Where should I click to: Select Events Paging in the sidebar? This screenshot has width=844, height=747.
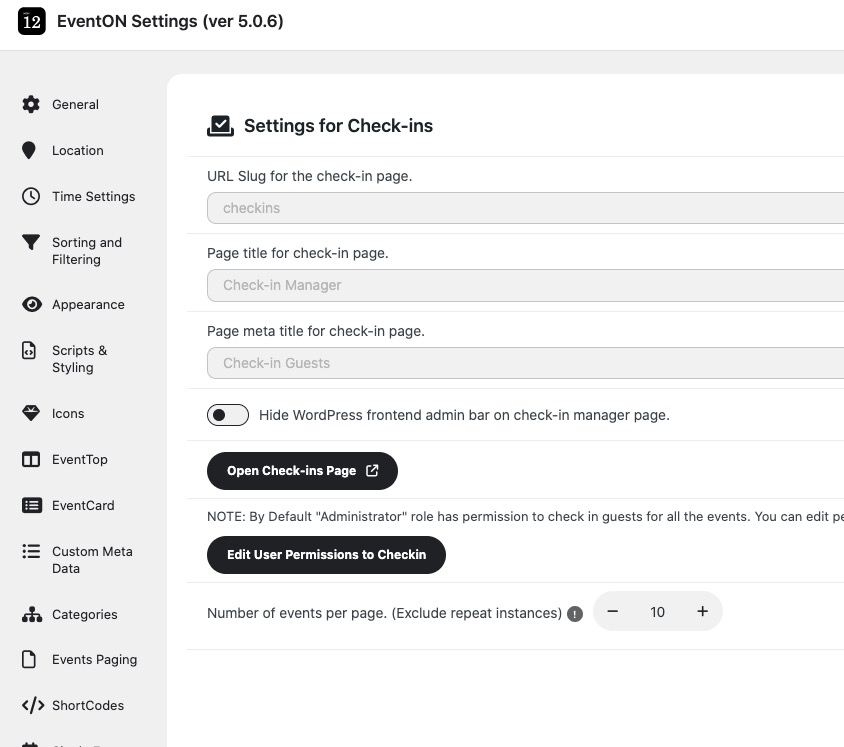pyautogui.click(x=94, y=659)
